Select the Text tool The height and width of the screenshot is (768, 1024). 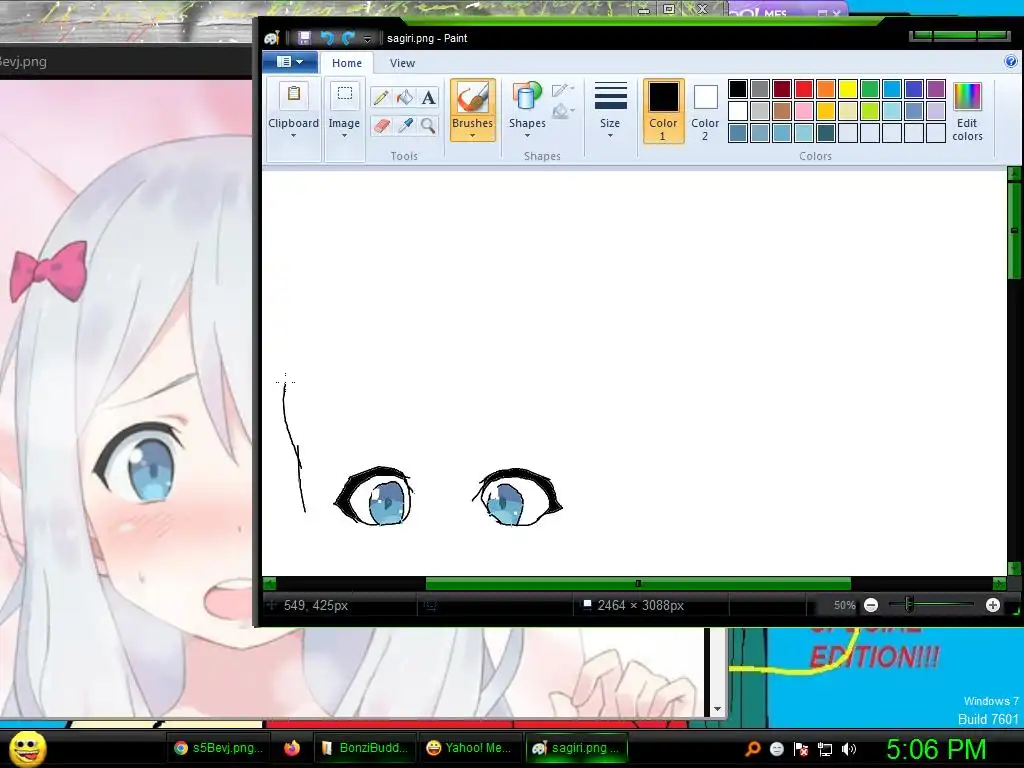pos(428,98)
